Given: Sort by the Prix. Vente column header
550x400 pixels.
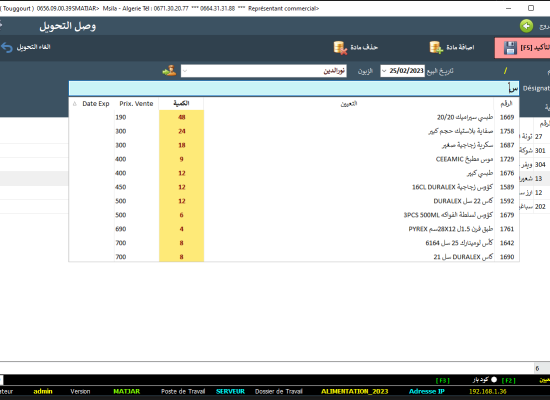Looking at the screenshot, I should click(136, 104).
